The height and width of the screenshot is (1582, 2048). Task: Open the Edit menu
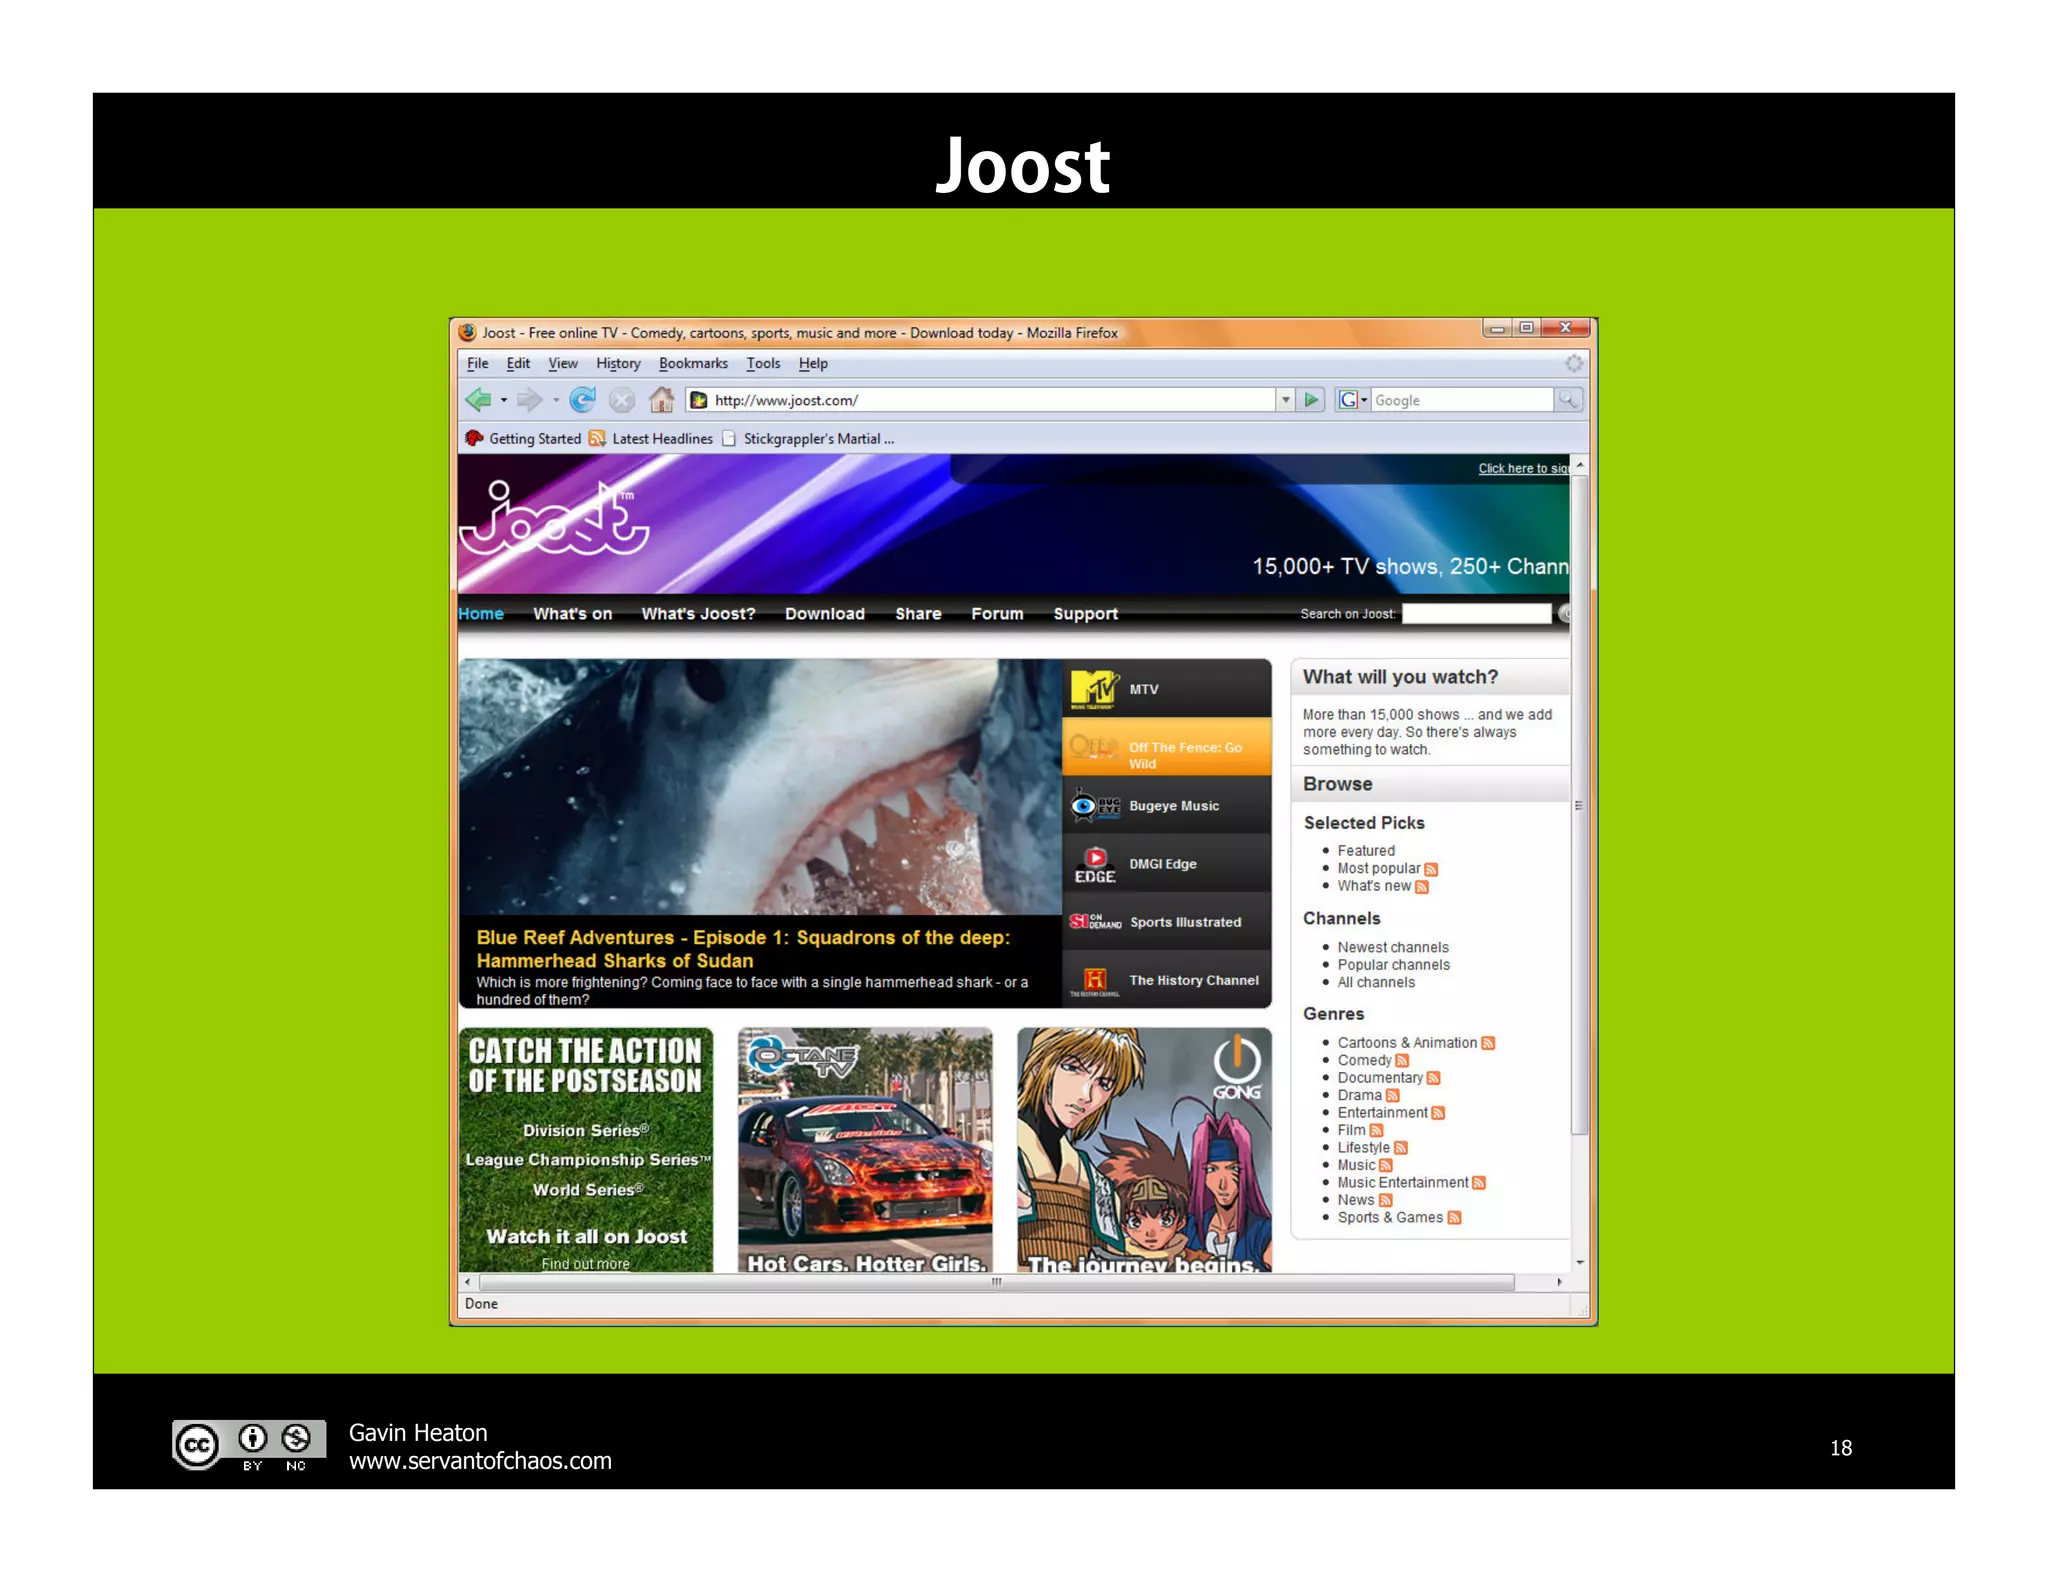(518, 363)
